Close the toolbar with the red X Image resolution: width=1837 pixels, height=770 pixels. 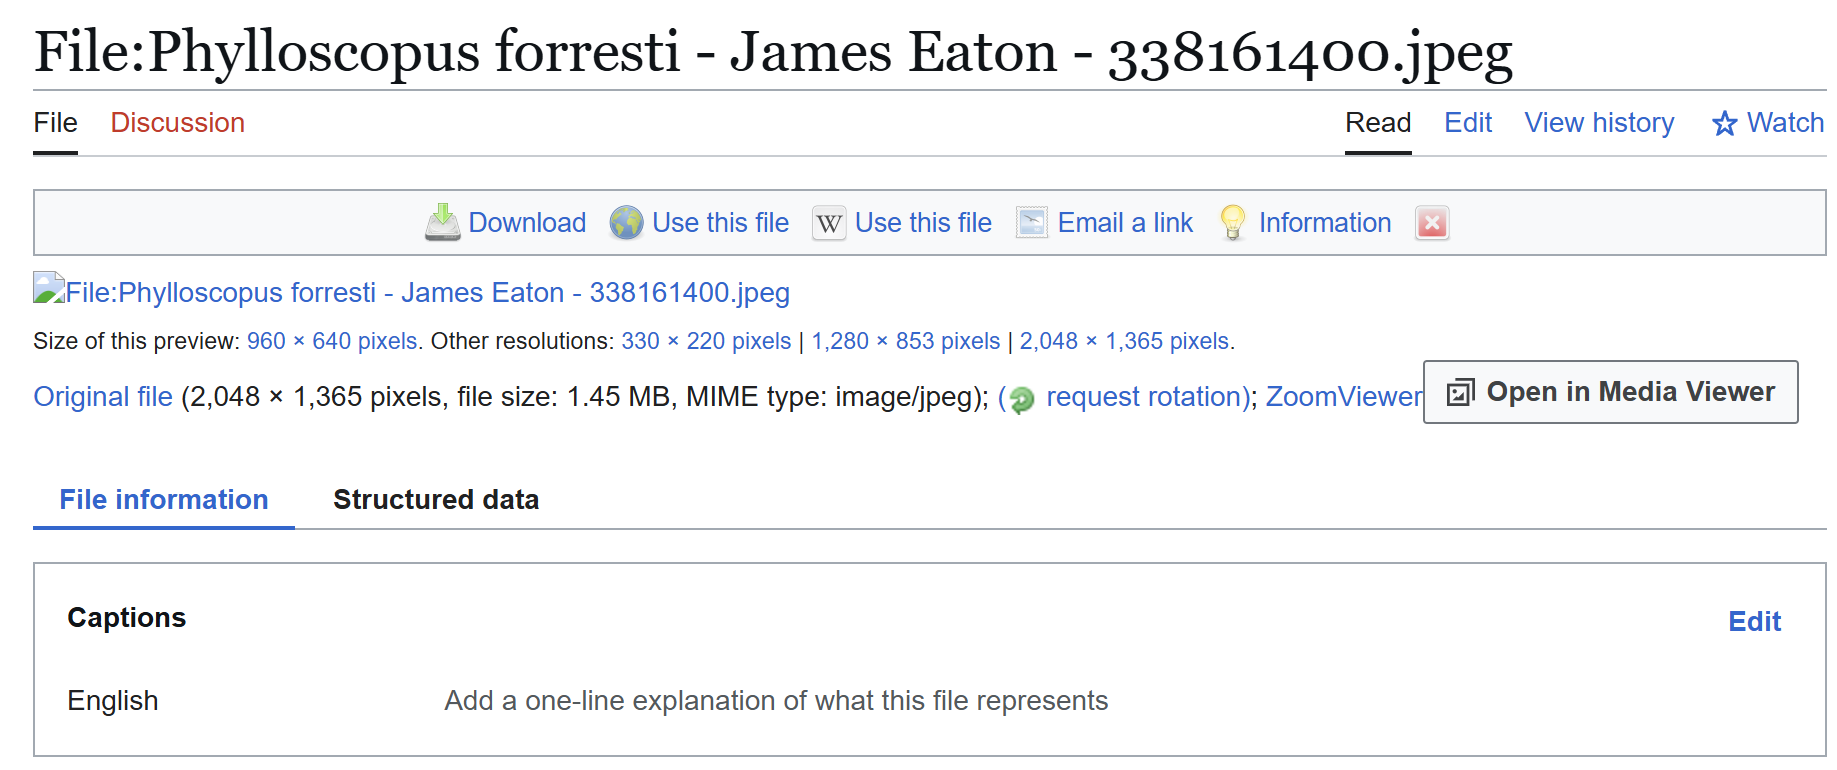tap(1432, 222)
